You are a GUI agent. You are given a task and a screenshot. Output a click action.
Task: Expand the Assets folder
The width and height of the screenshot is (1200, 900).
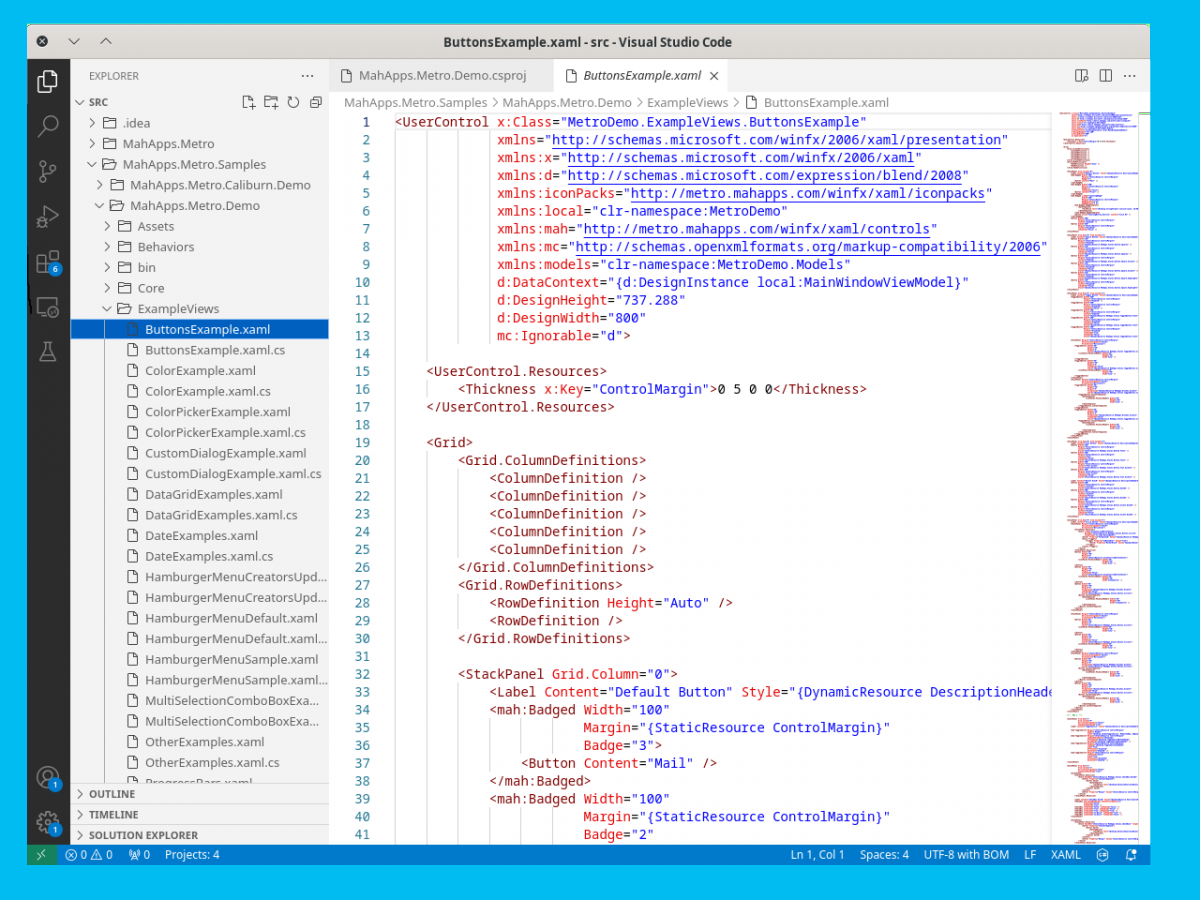coord(200,226)
